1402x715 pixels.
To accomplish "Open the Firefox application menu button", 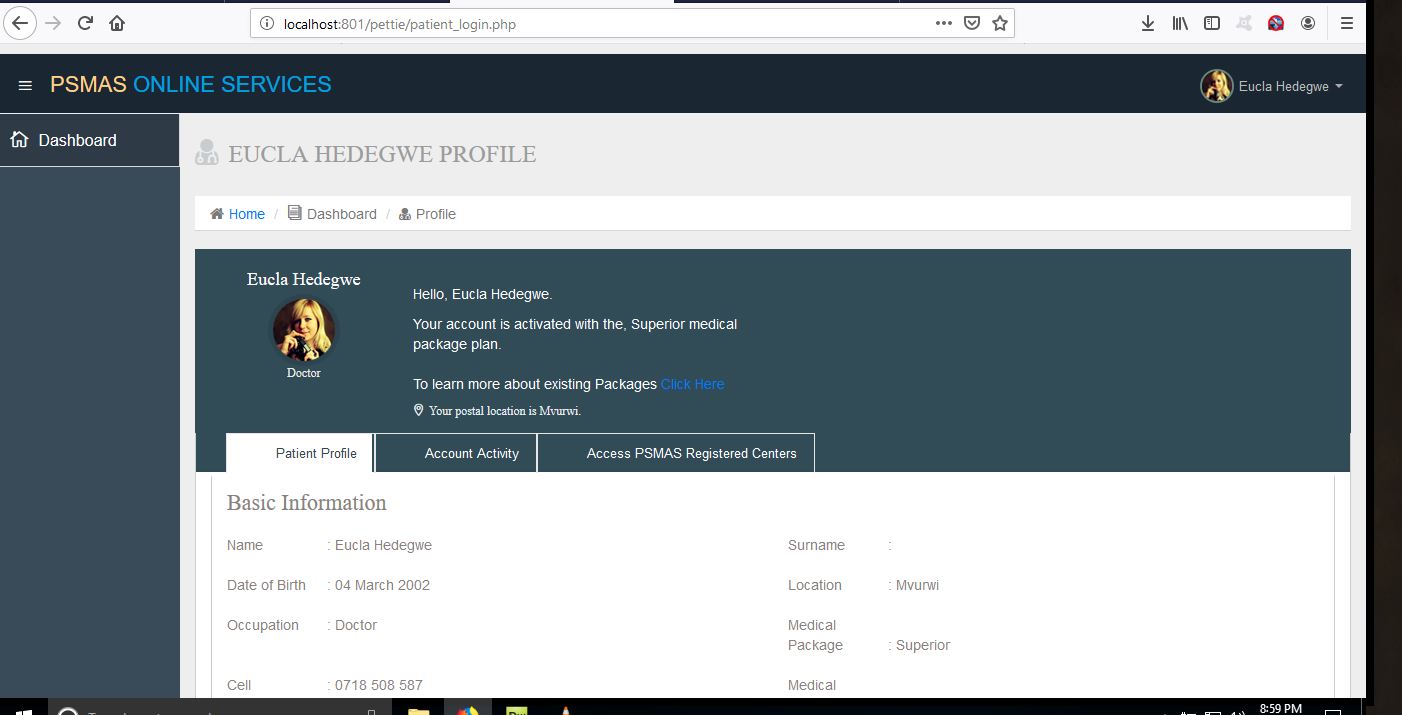I will [1347, 23].
